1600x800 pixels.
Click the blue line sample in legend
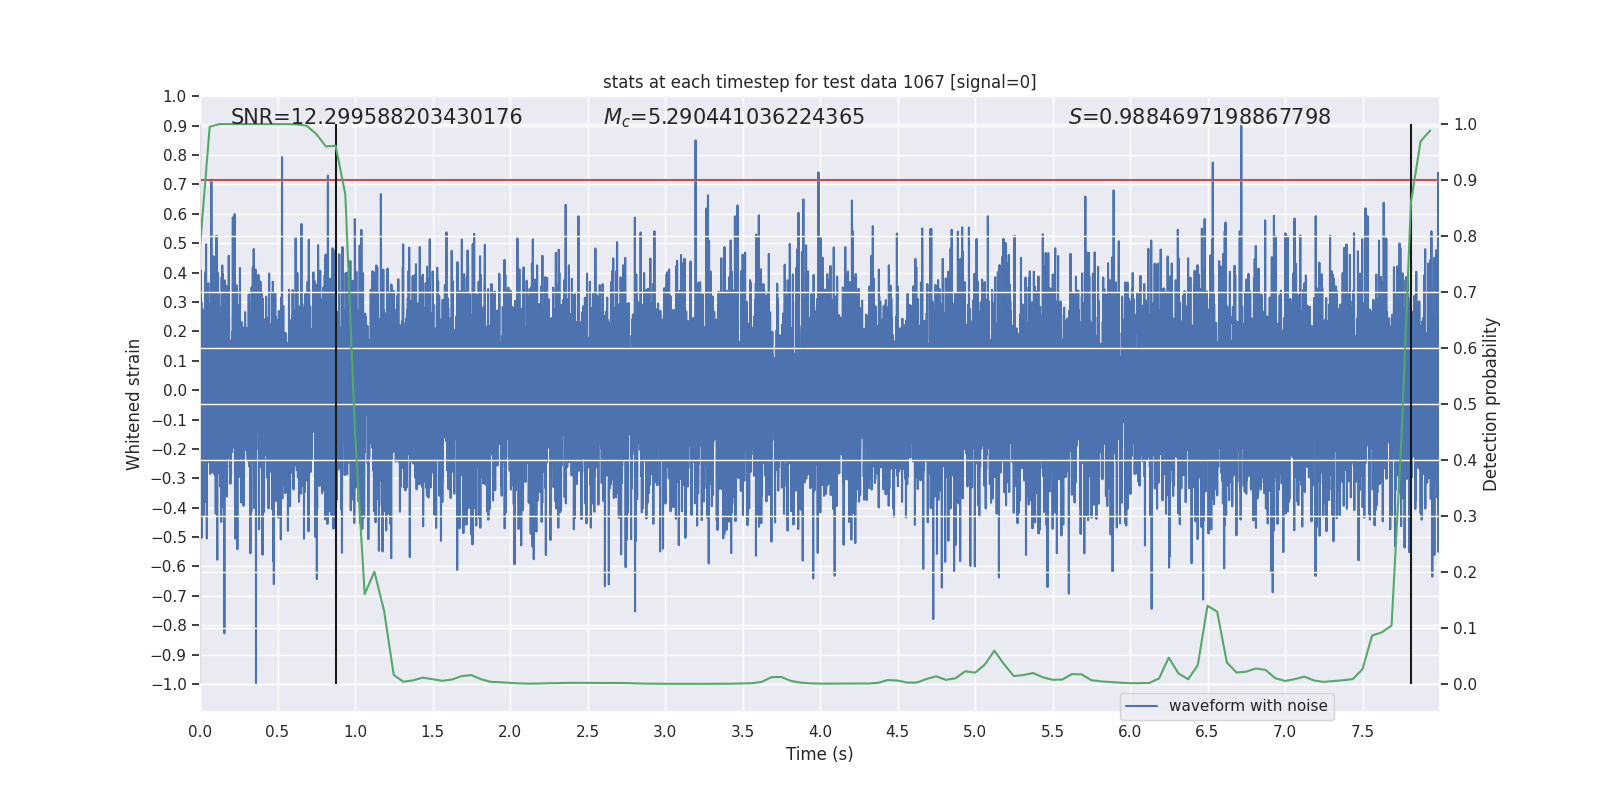(1141, 706)
